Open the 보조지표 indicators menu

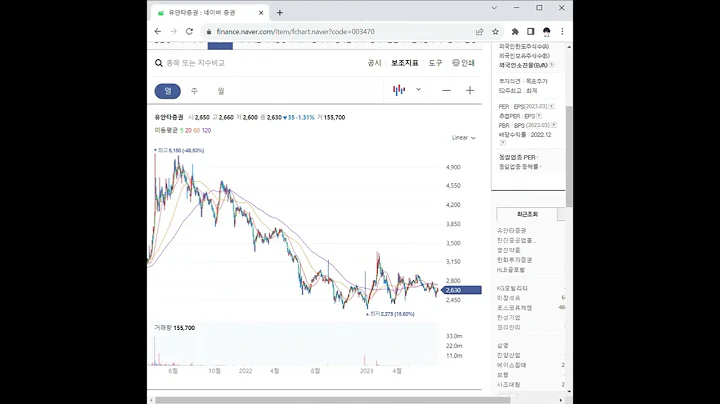click(x=405, y=63)
